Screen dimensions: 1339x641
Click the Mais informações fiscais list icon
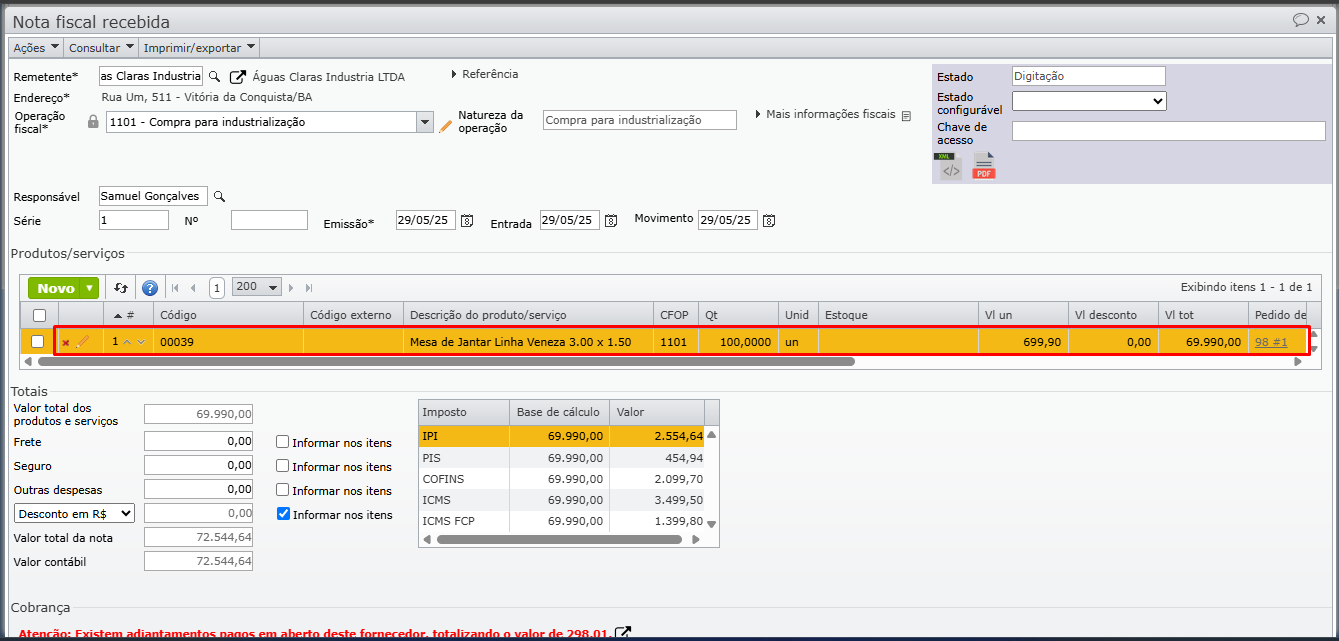[906, 116]
